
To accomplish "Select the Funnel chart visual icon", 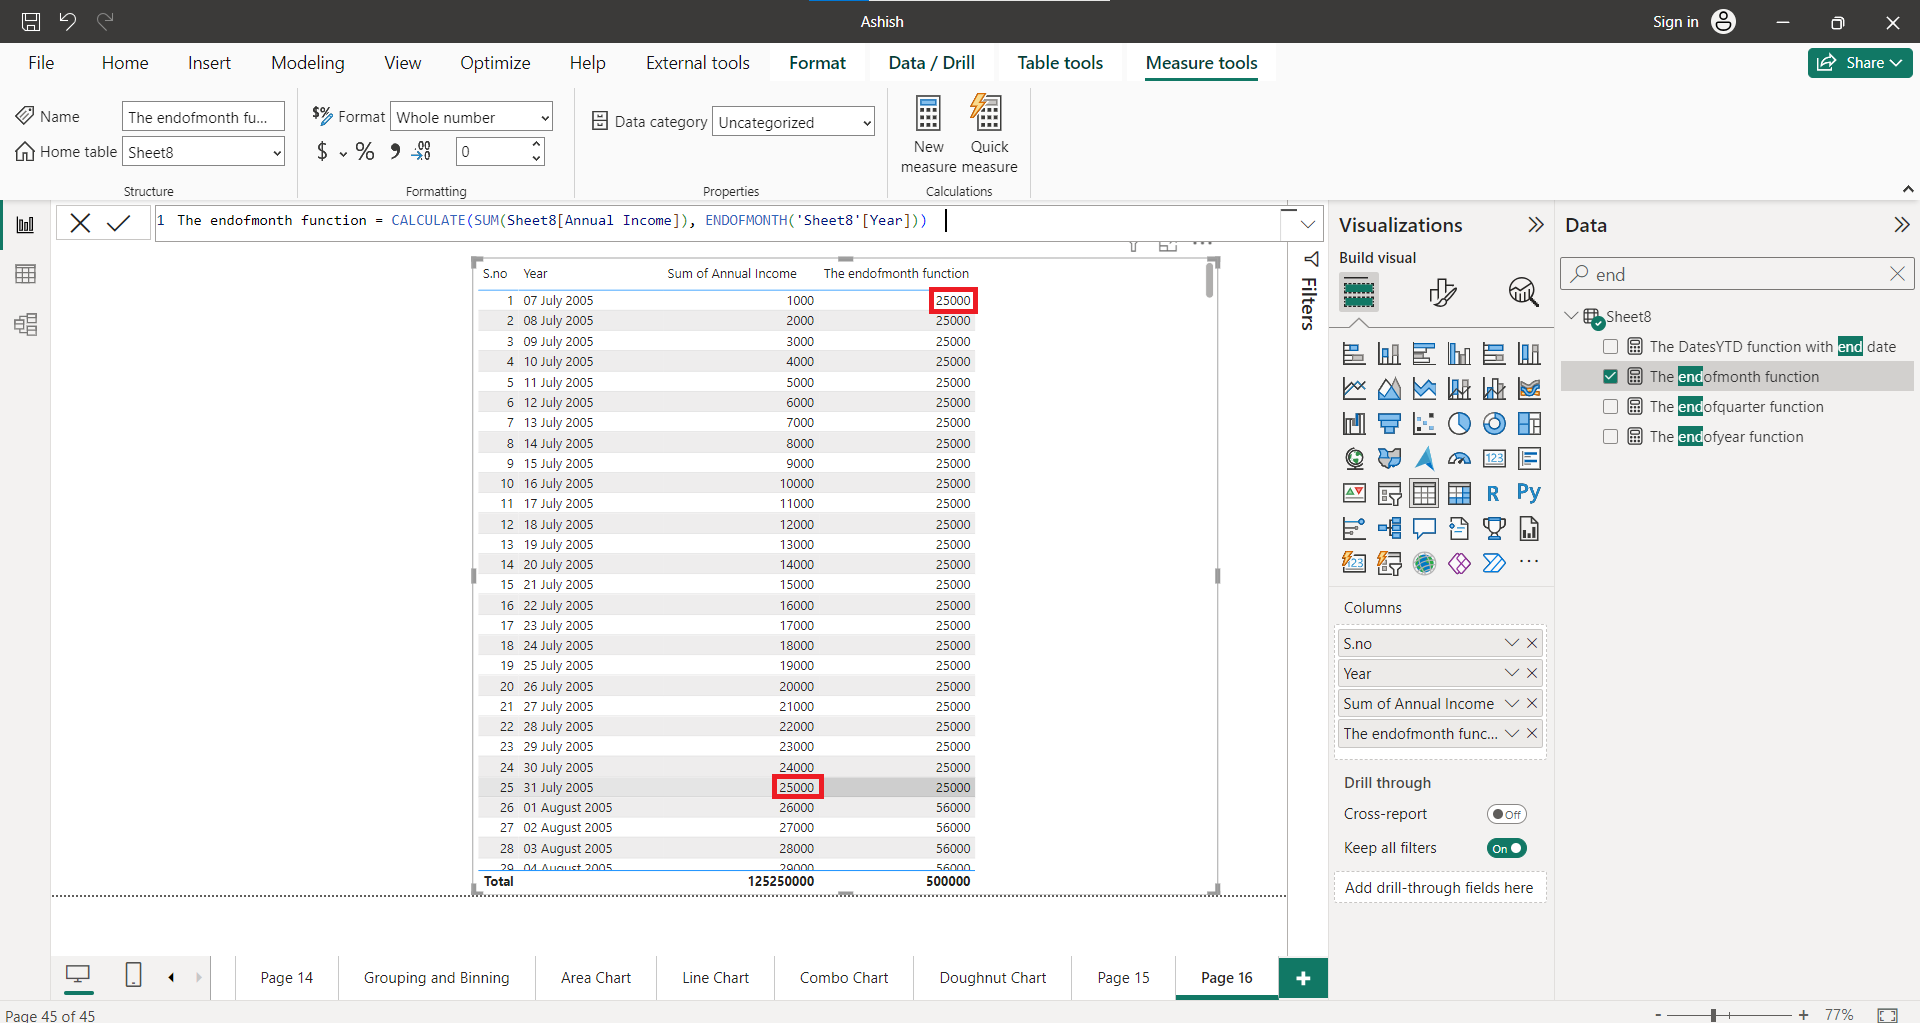I will (x=1389, y=423).
